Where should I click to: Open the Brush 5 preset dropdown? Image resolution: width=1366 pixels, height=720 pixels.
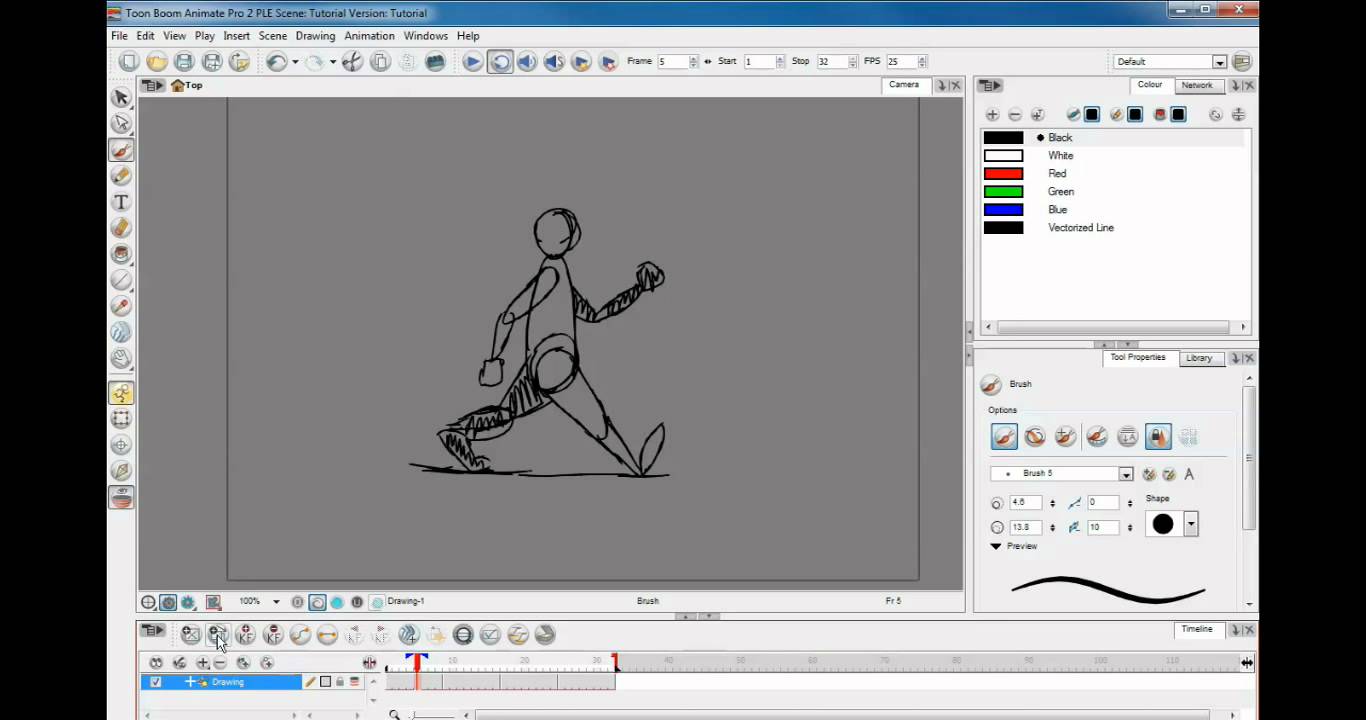click(1126, 474)
